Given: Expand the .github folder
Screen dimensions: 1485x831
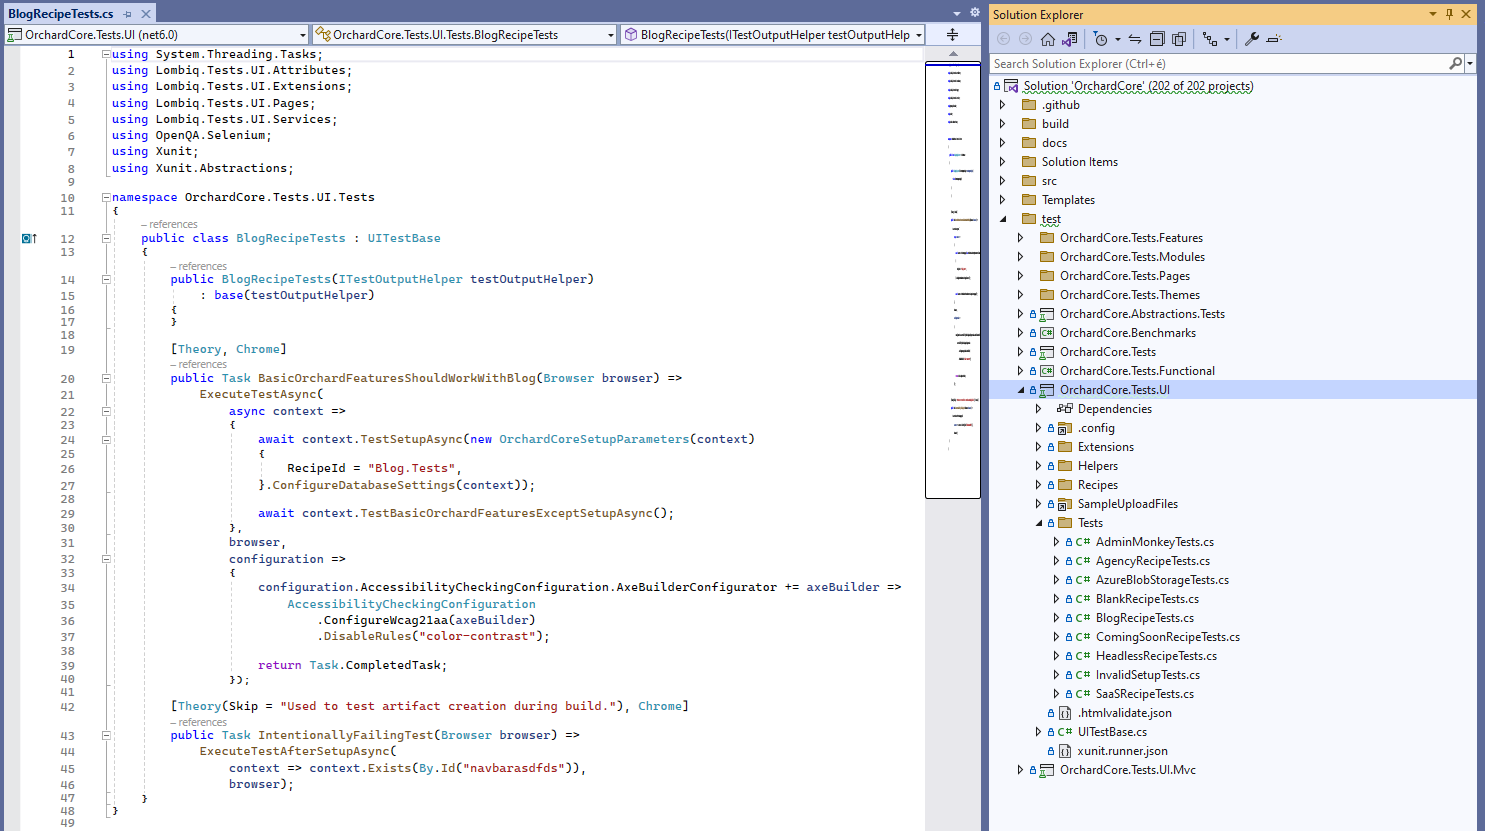Looking at the screenshot, I should 1003,105.
